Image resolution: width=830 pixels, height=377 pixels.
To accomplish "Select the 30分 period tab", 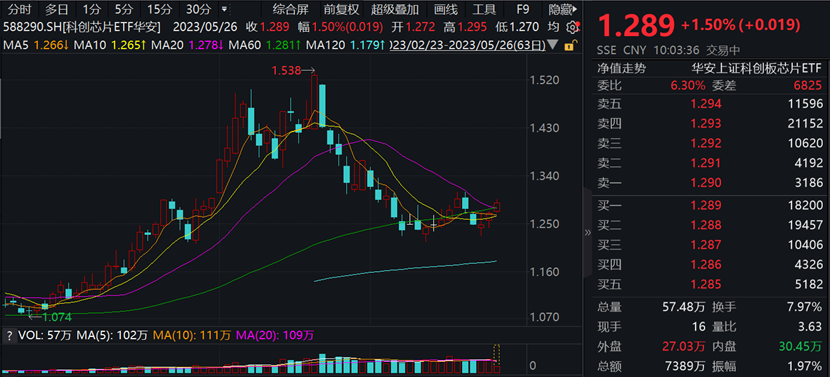I will coord(199,9).
